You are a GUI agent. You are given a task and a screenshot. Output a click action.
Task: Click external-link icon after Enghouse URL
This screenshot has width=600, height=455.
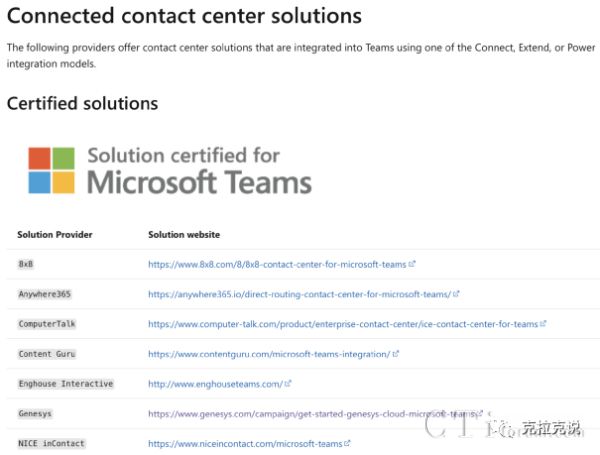click(x=288, y=383)
